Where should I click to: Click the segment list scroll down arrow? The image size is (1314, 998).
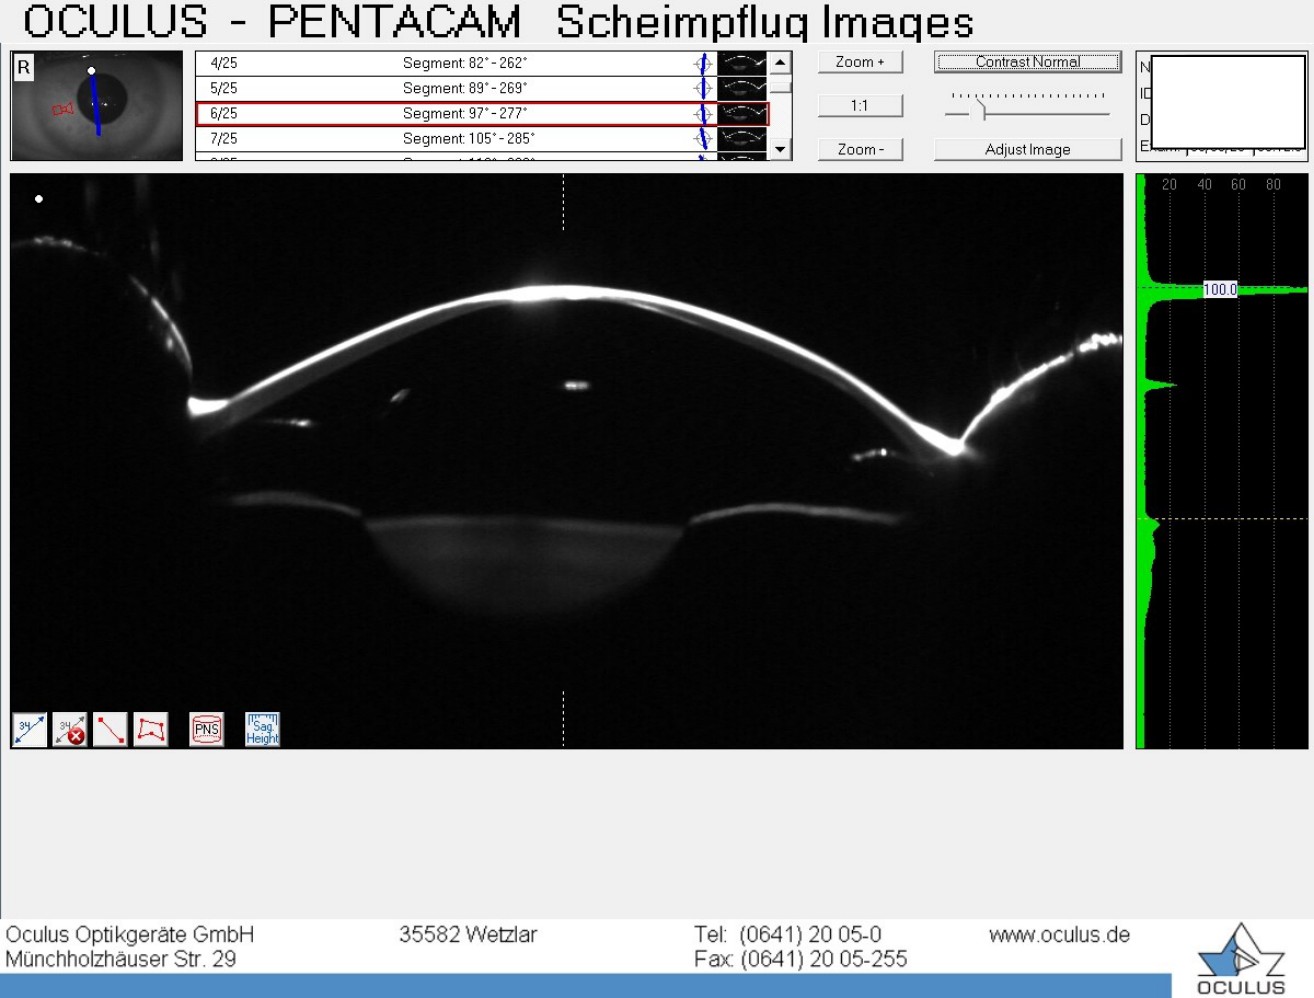click(x=780, y=150)
